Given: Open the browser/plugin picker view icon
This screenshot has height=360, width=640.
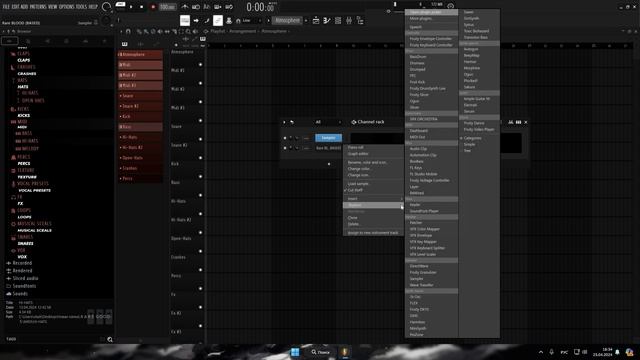Looking at the screenshot, I should coord(360,20).
